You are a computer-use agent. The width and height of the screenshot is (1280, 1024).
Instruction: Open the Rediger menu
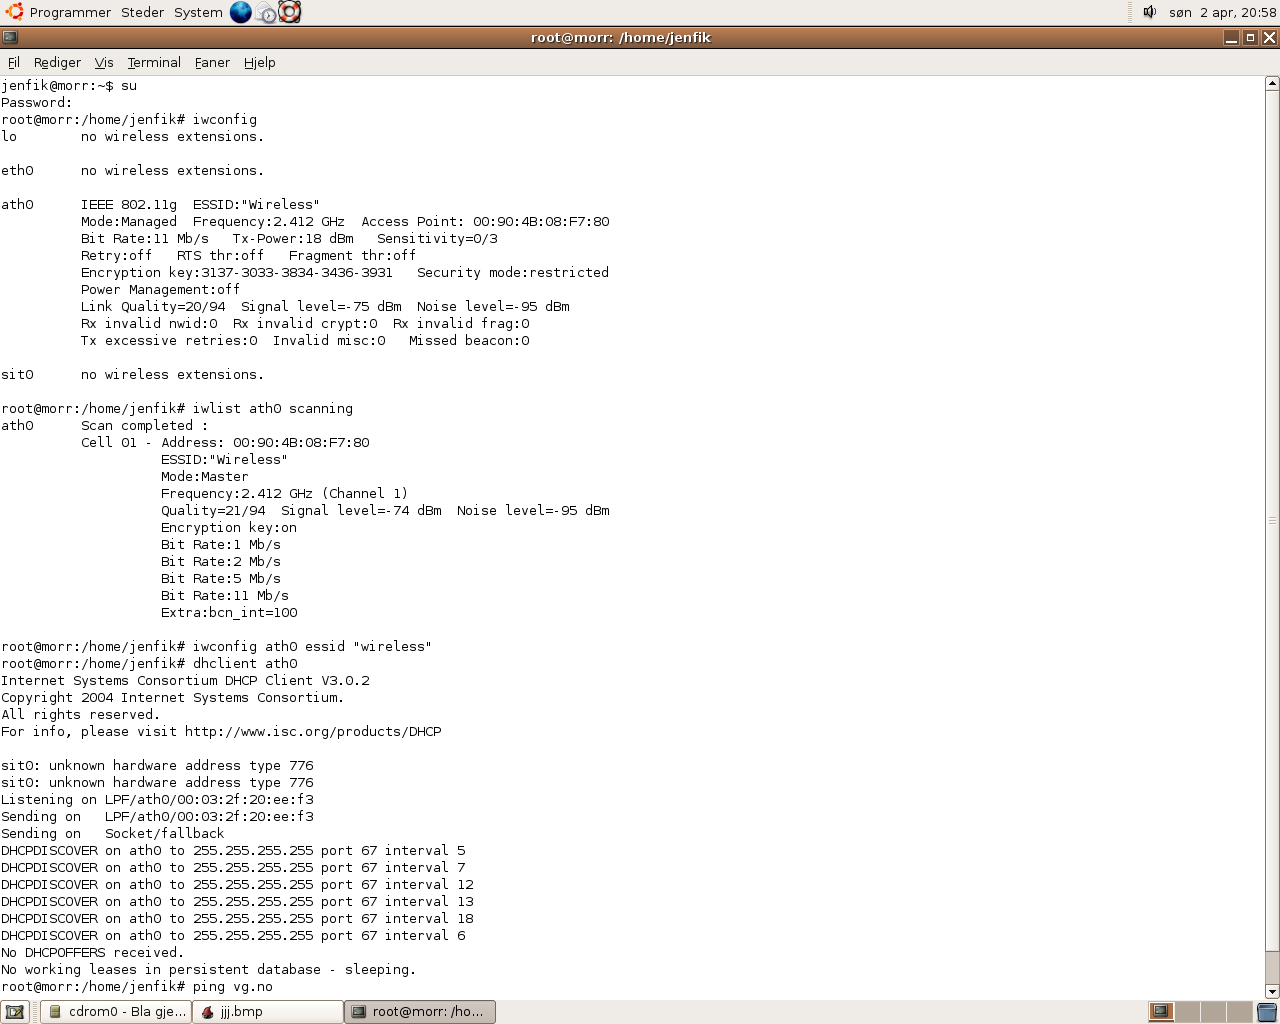coord(57,62)
